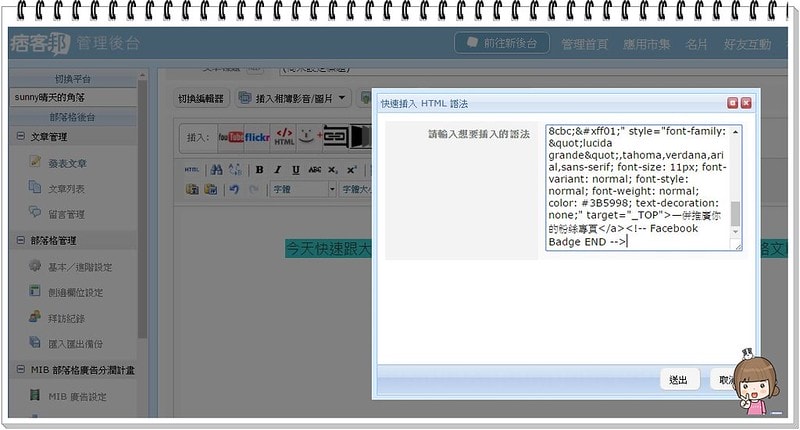Open 應用市集 in top navigation
This screenshot has height=430, width=800.
click(646, 44)
